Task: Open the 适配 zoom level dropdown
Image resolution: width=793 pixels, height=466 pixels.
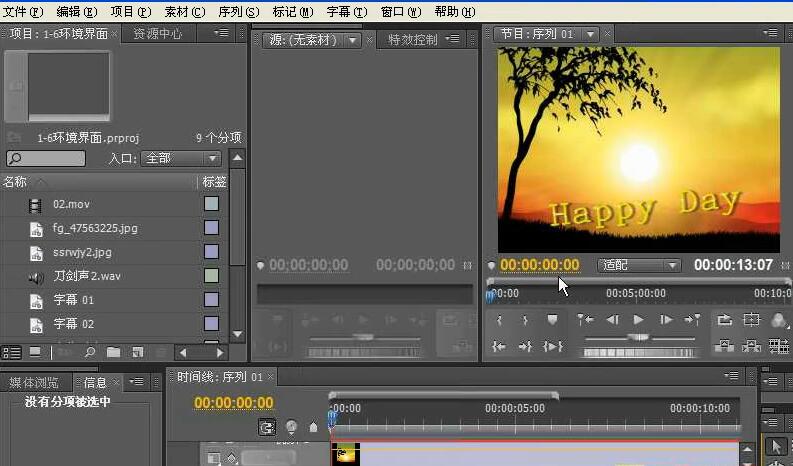Action: pyautogui.click(x=639, y=265)
